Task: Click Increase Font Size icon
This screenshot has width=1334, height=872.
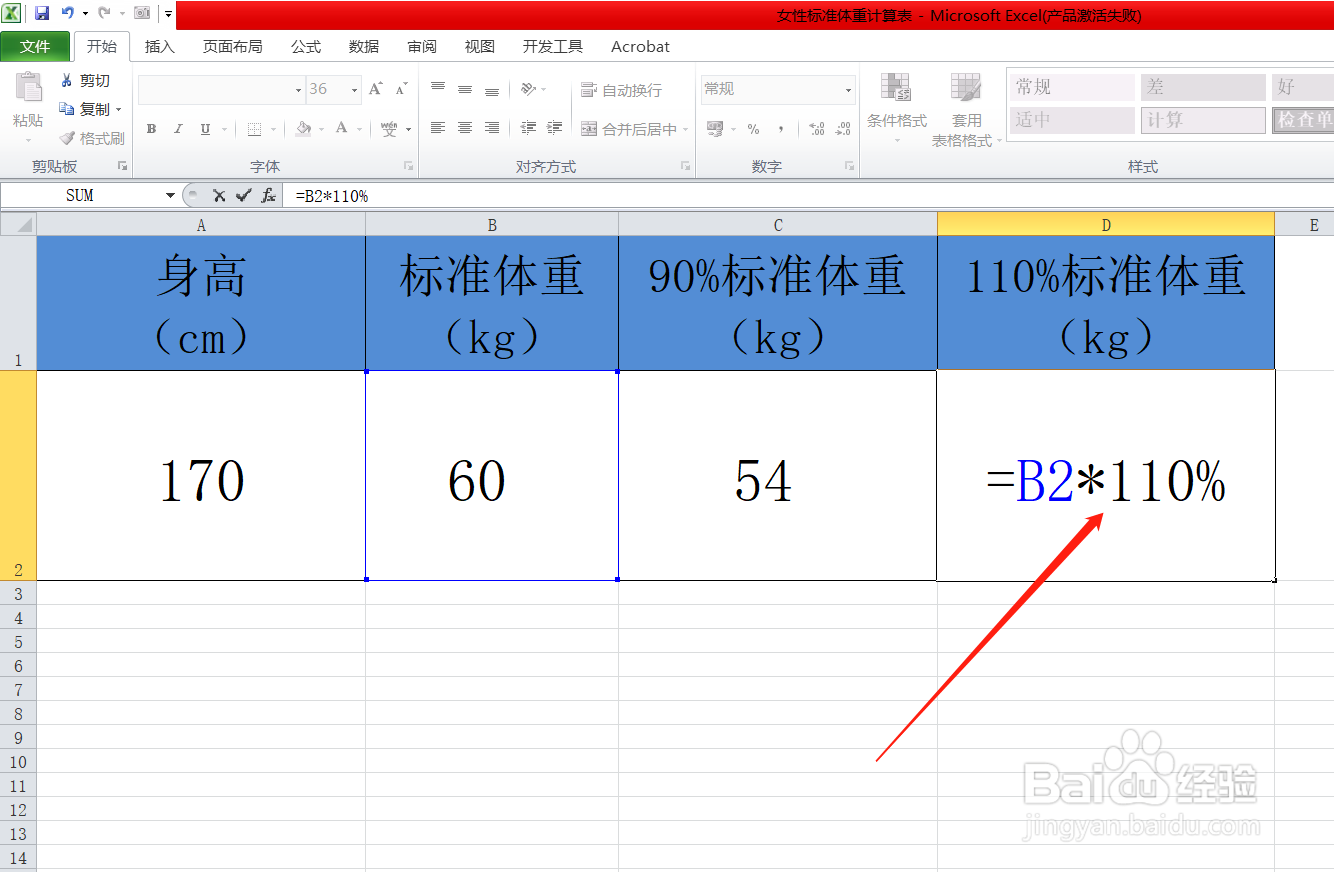Action: 376,89
